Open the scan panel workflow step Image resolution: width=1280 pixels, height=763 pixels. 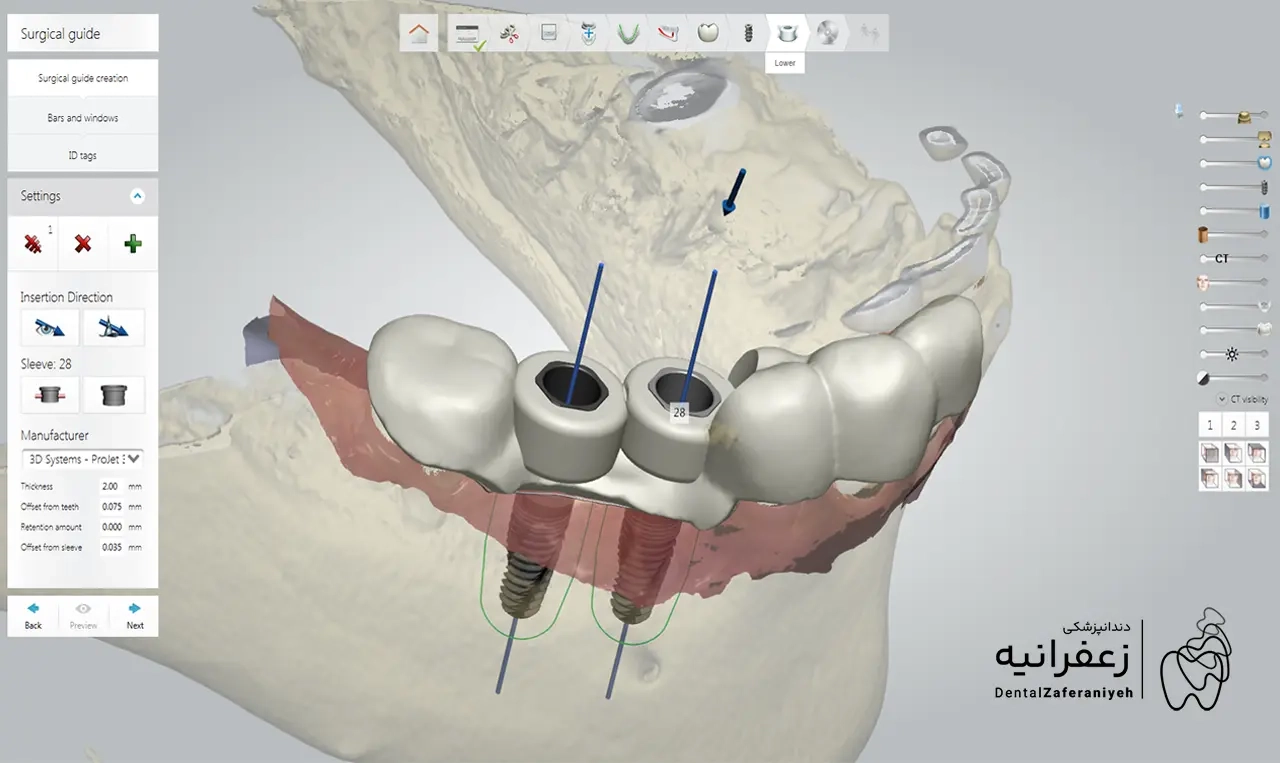(x=549, y=33)
